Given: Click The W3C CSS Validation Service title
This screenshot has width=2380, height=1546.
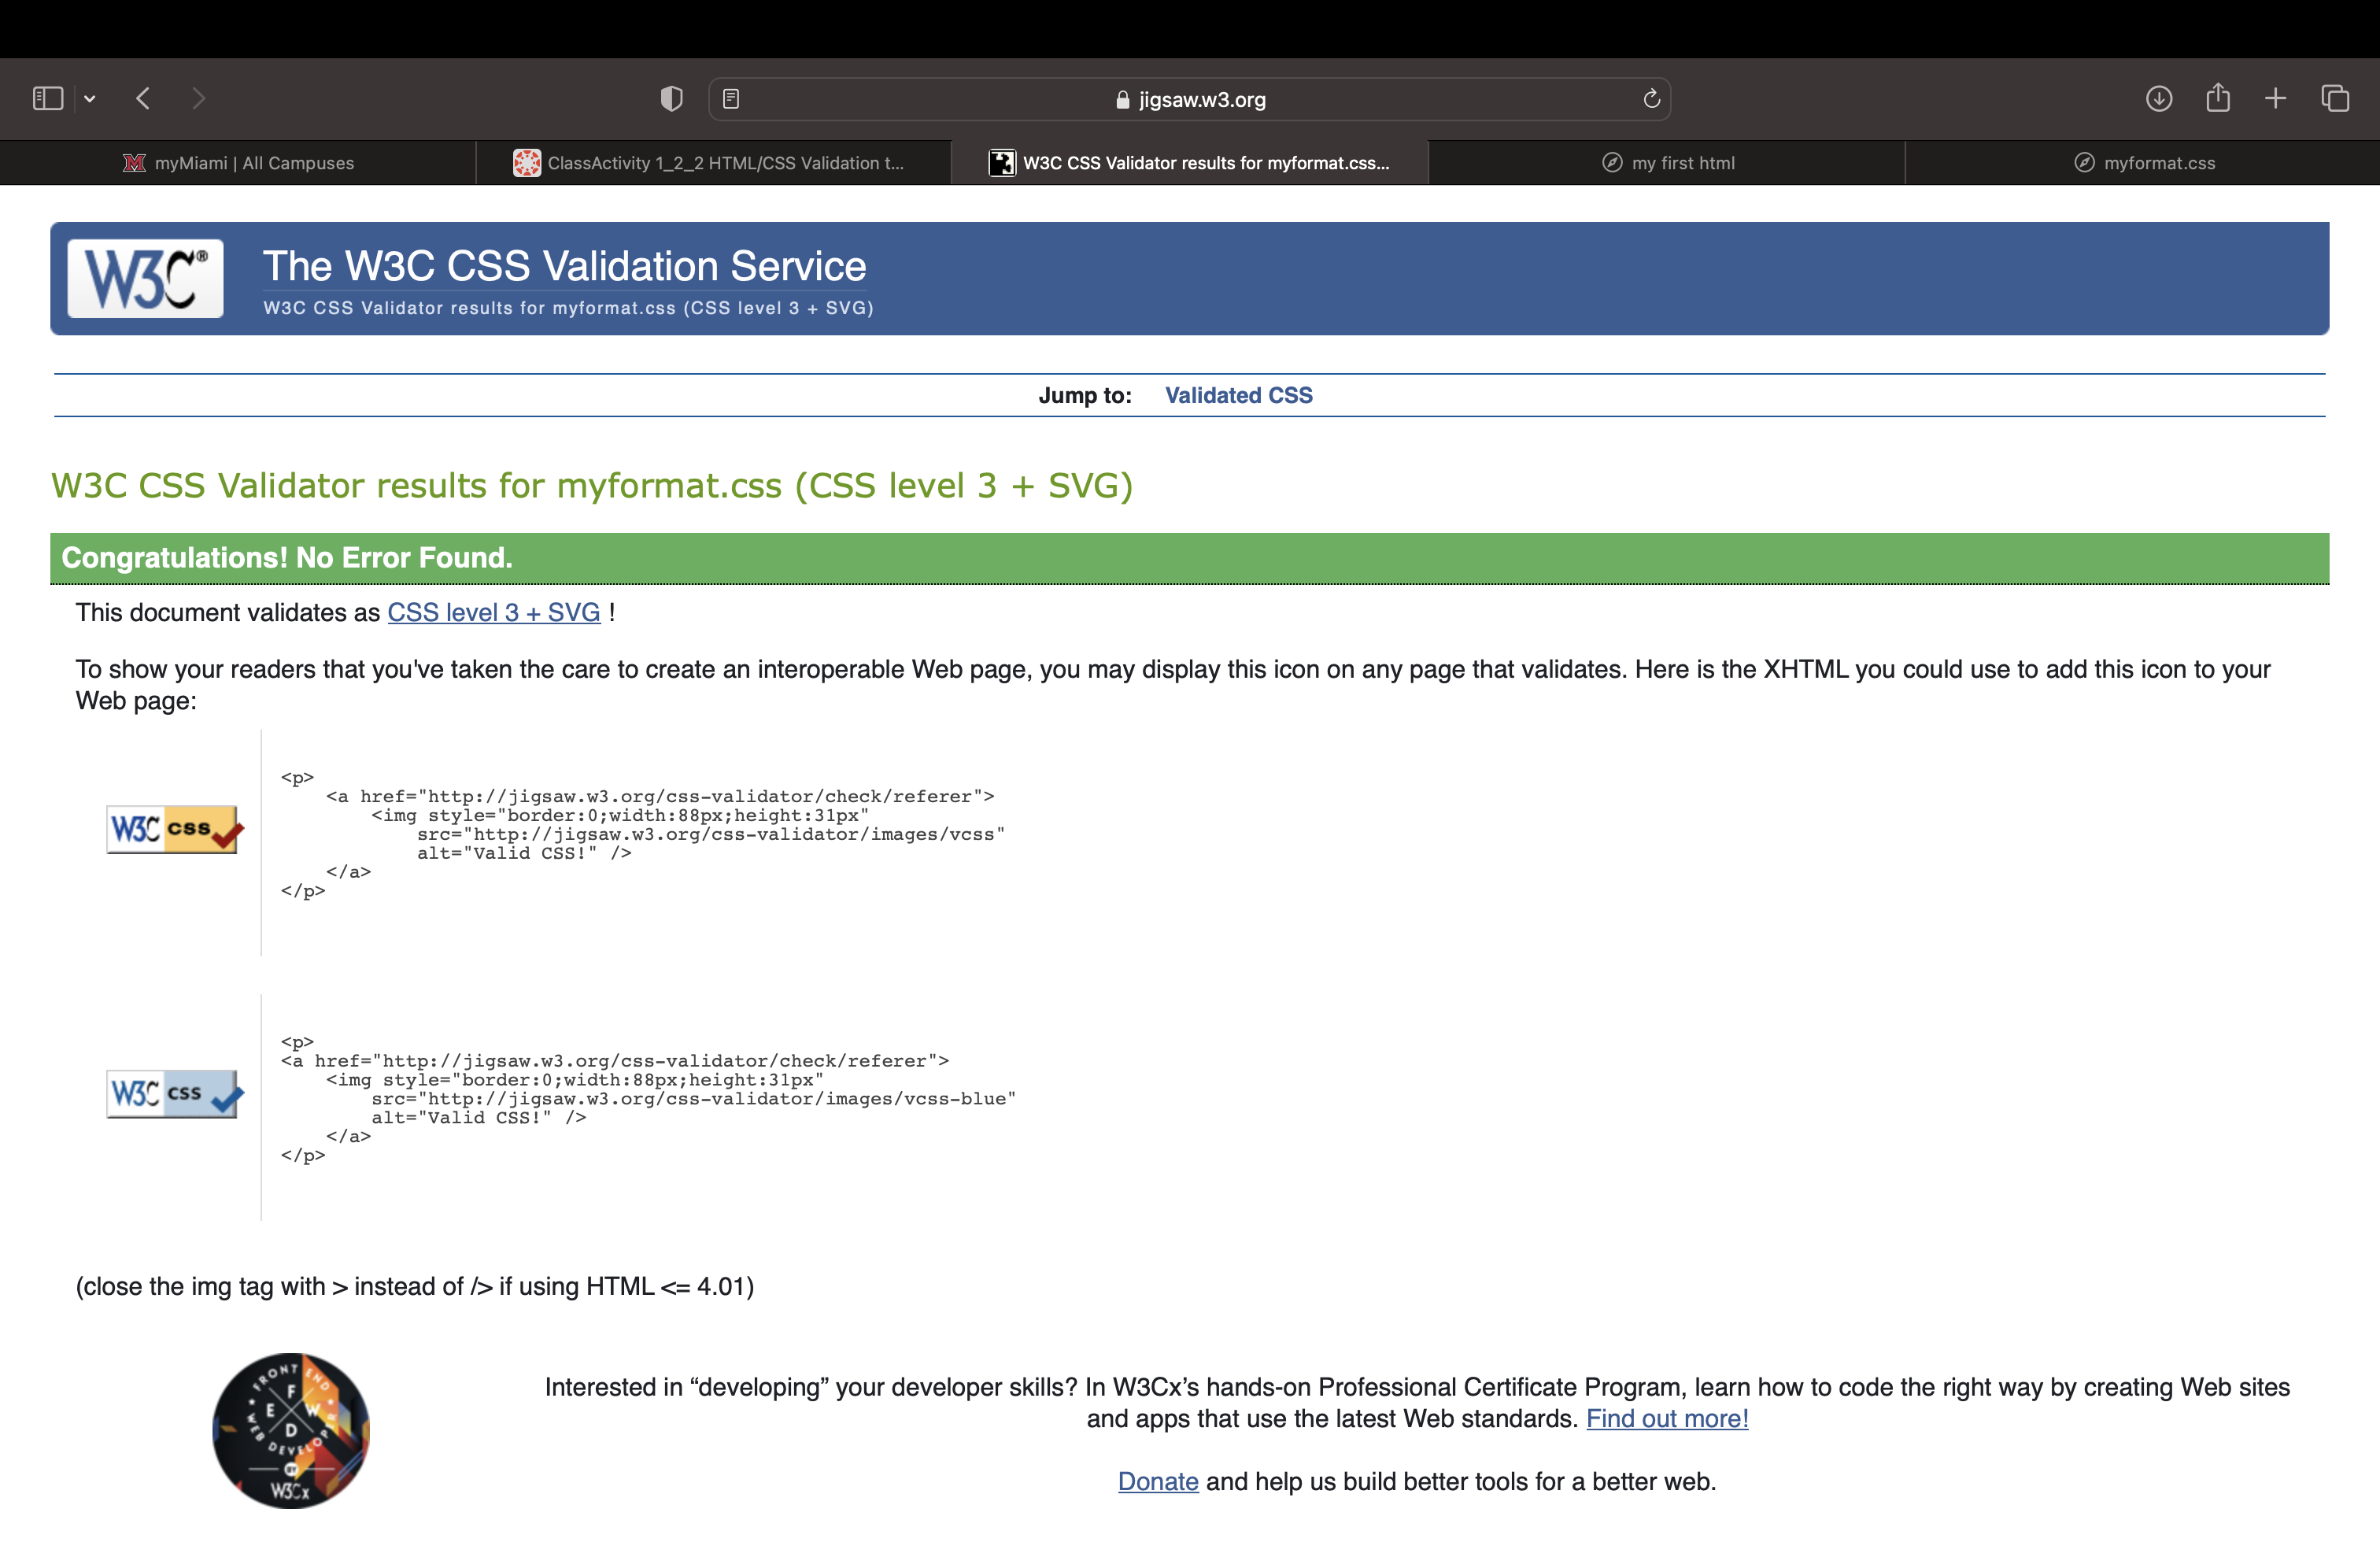Looking at the screenshot, I should 565,266.
